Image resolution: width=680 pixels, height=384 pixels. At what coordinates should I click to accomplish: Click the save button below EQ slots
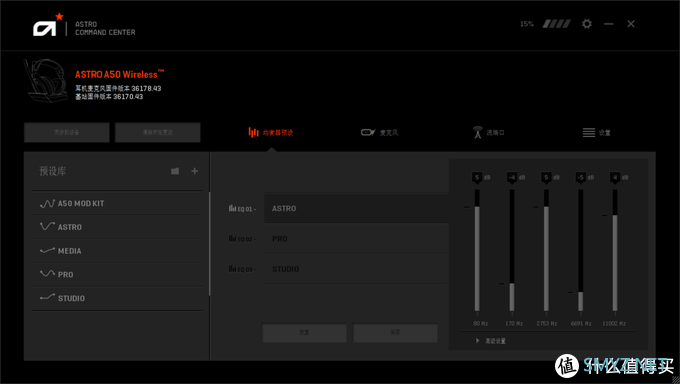point(395,332)
